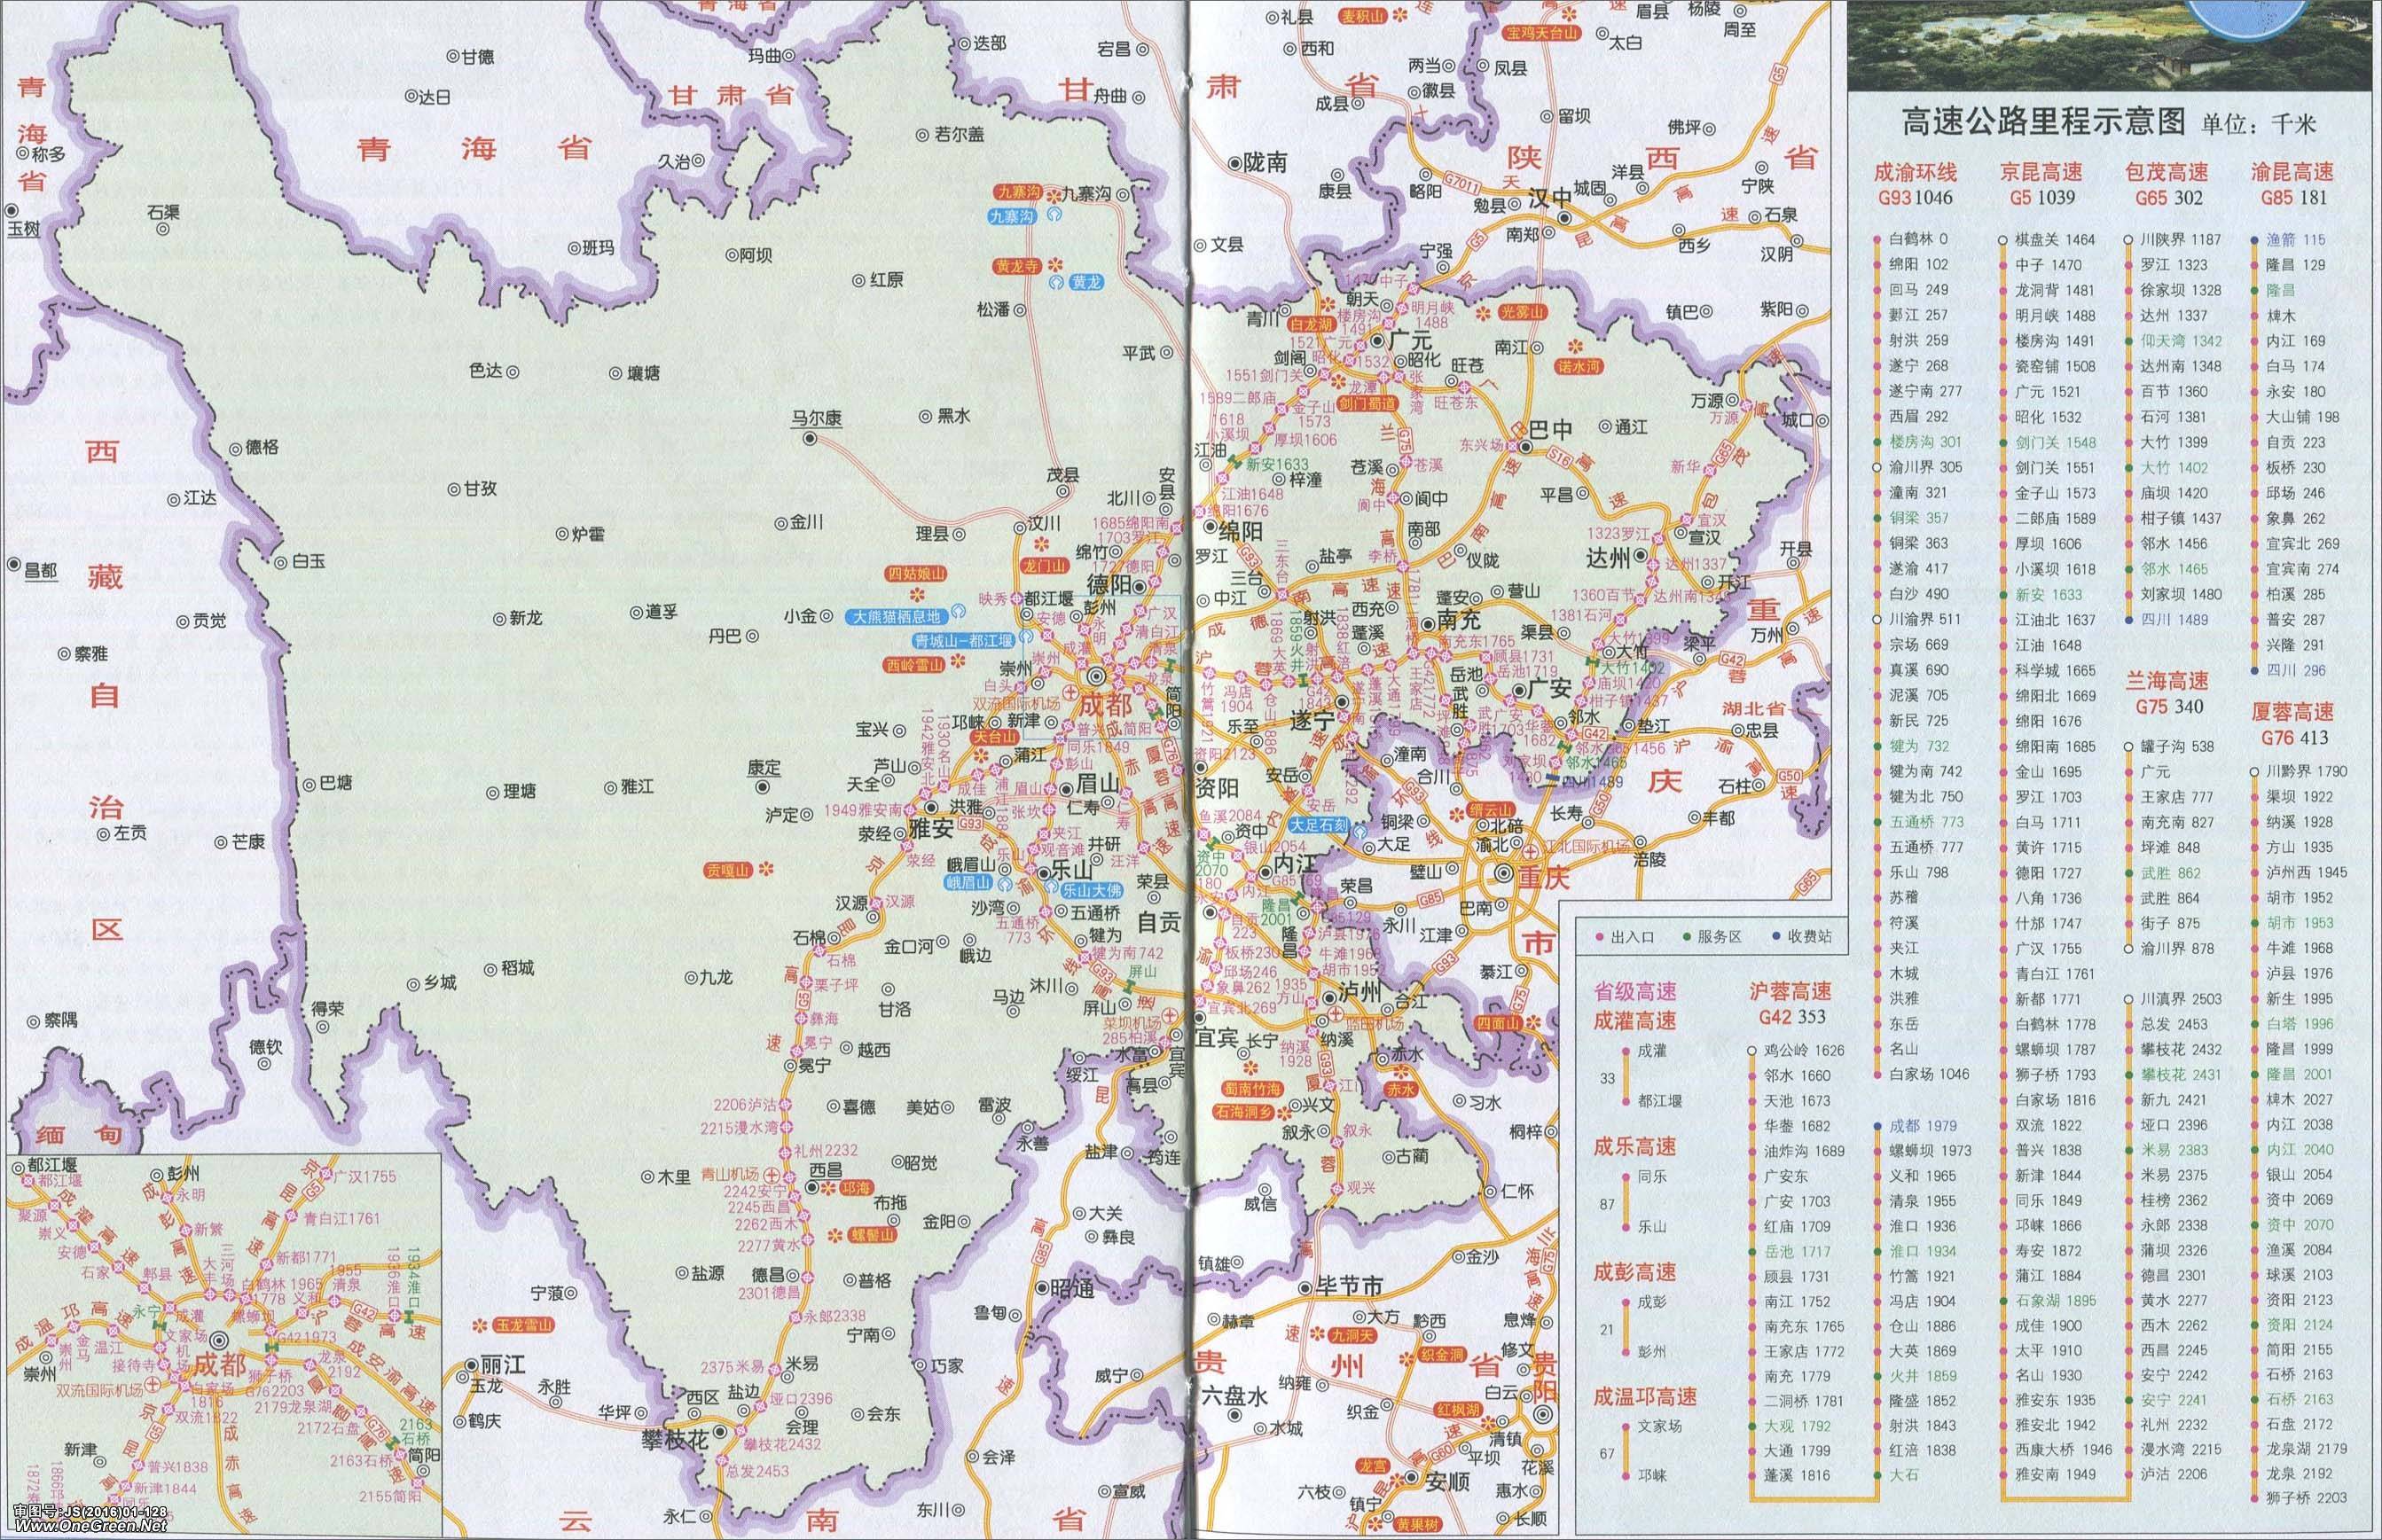Click the green 服务区 legend dot
The image size is (2382, 1540).
pos(1688,937)
